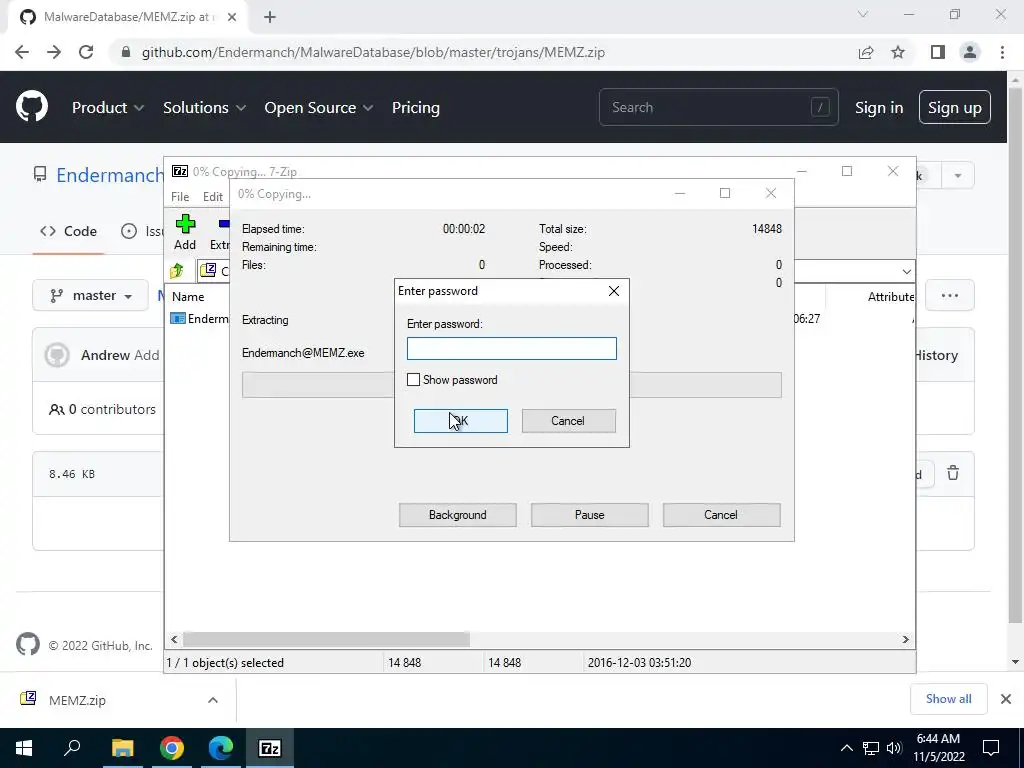This screenshot has width=1024, height=768.
Task: Expand the Open Source dropdown menu
Action: click(319, 108)
